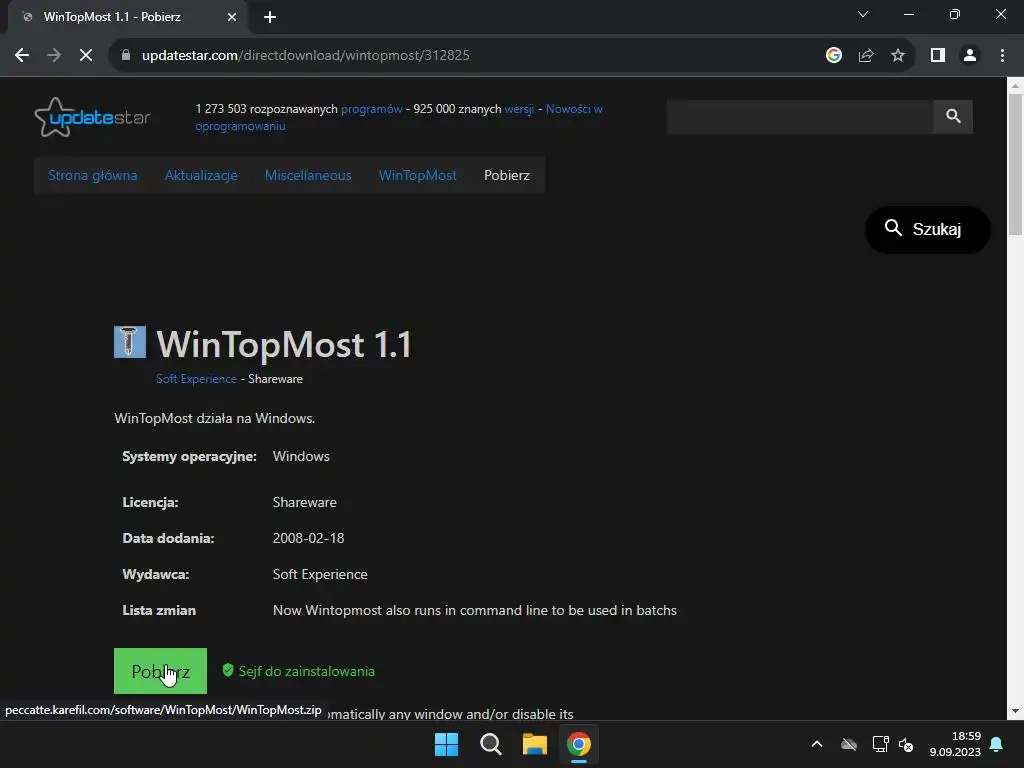Open Chrome's three-dot menu
The width and height of the screenshot is (1024, 768).
[x=1002, y=56]
